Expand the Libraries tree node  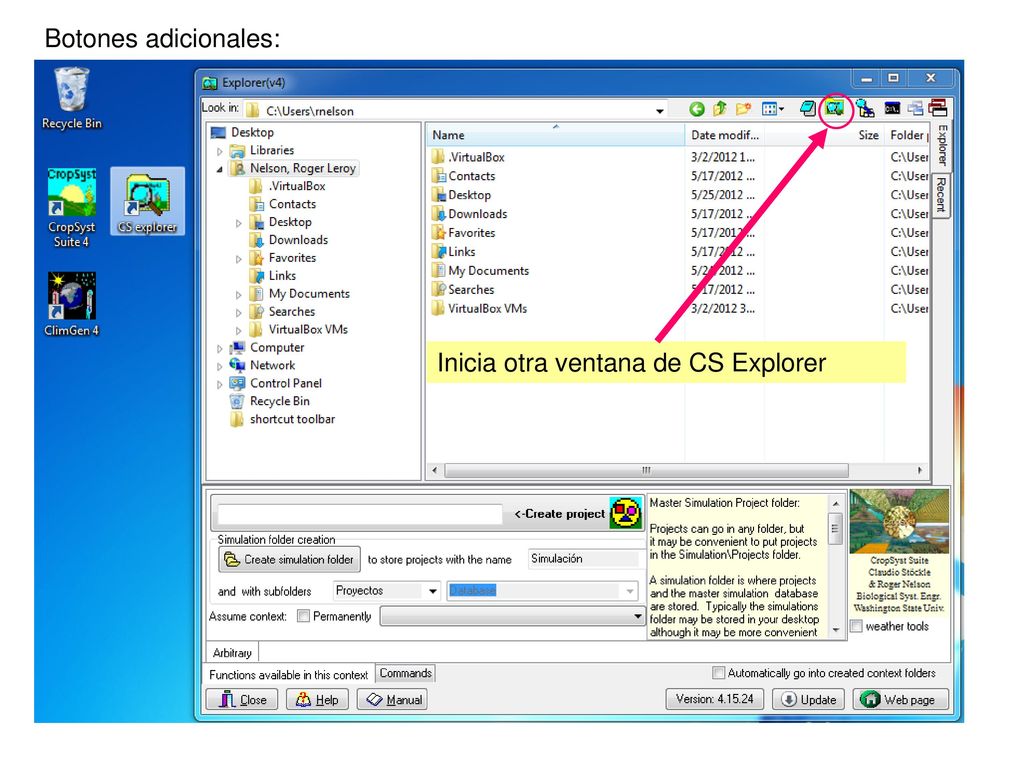(x=220, y=151)
